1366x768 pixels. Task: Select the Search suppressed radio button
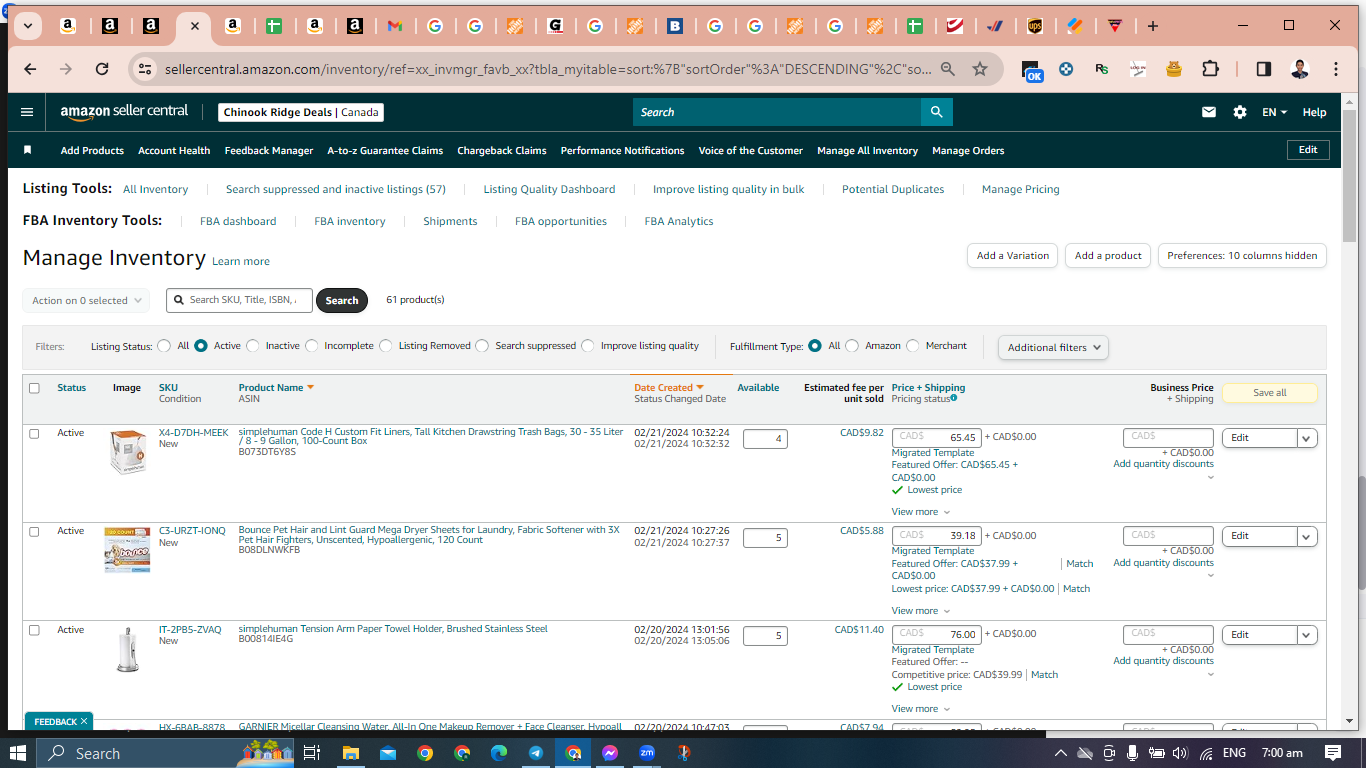482,346
